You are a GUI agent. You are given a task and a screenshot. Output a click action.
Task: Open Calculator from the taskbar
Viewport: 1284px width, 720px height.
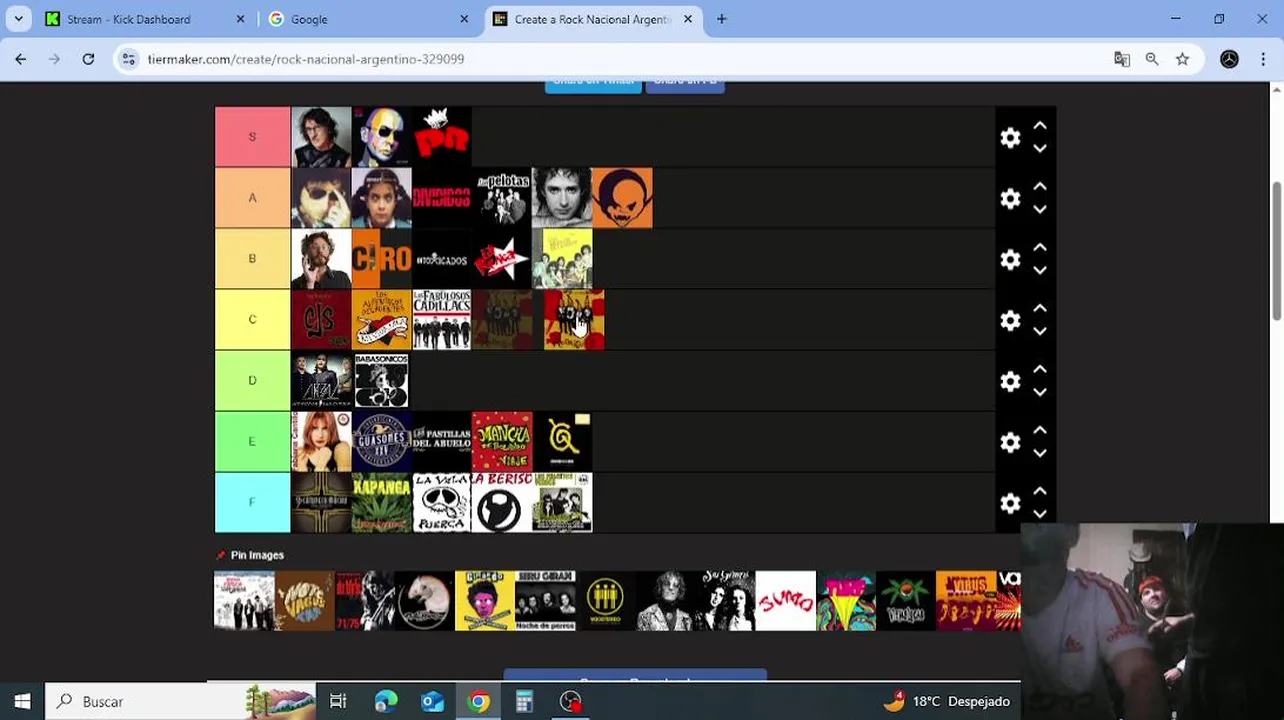[x=524, y=701]
